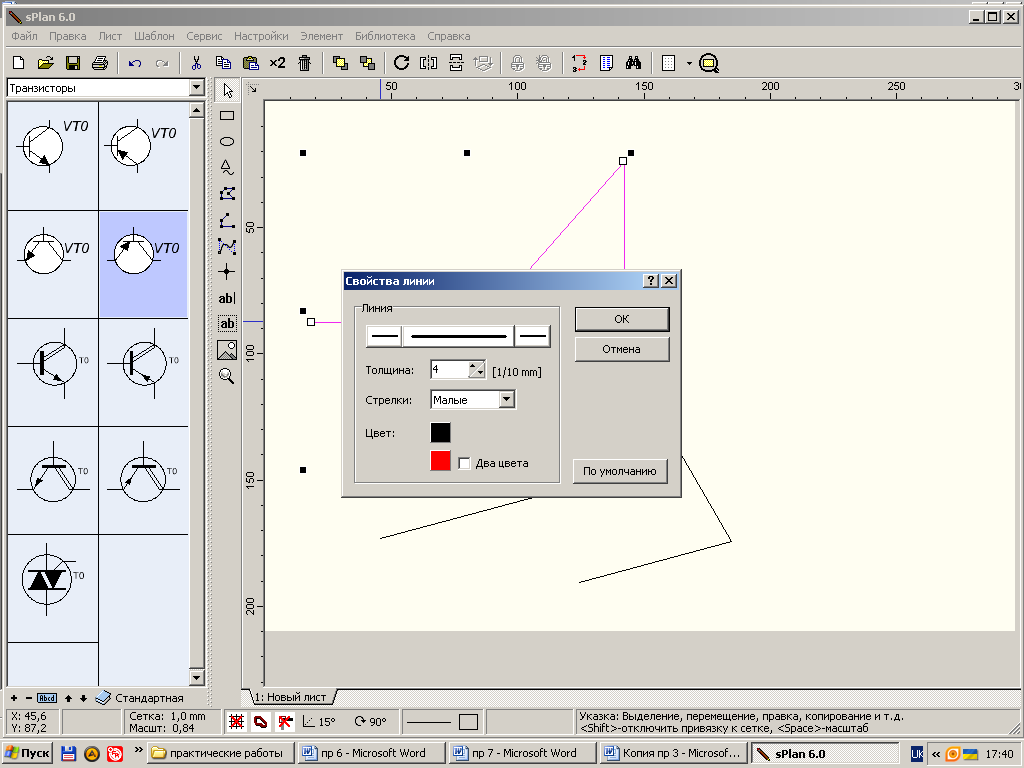1024x768 pixels.
Task: Click the По умолчанию button
Action: pyautogui.click(x=620, y=471)
